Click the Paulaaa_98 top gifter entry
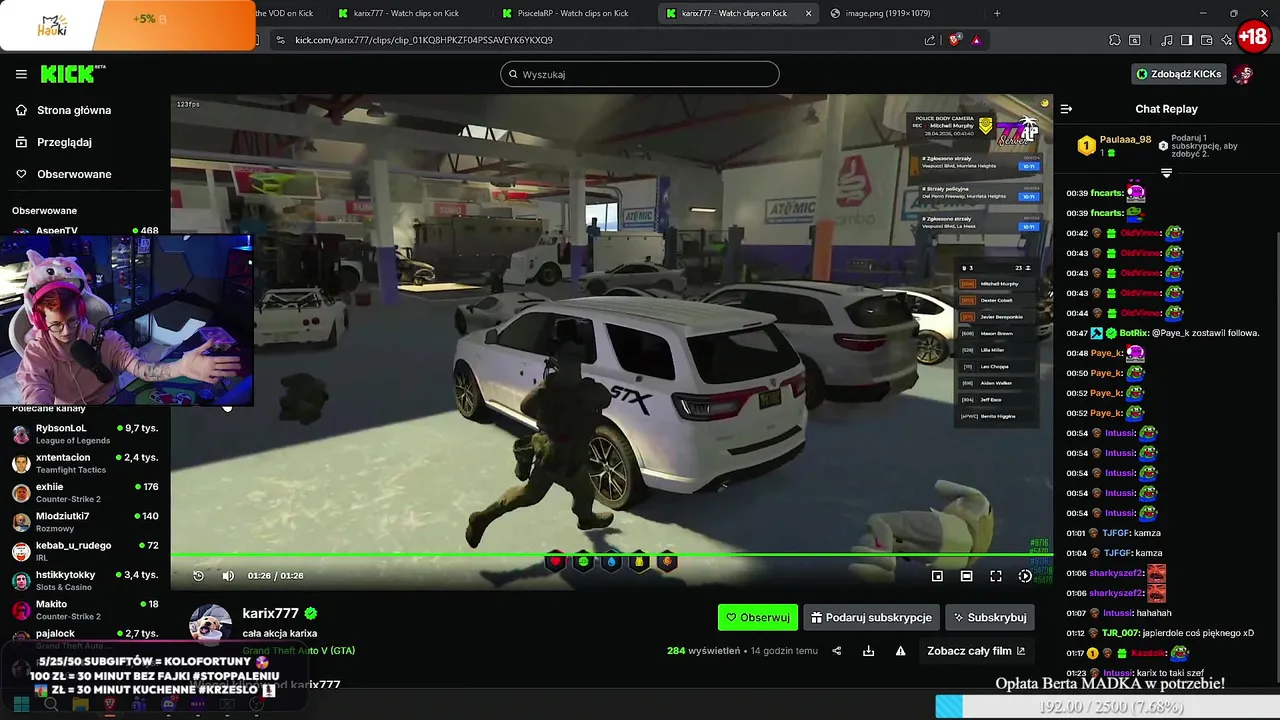The width and height of the screenshot is (1280, 720). [1116, 145]
